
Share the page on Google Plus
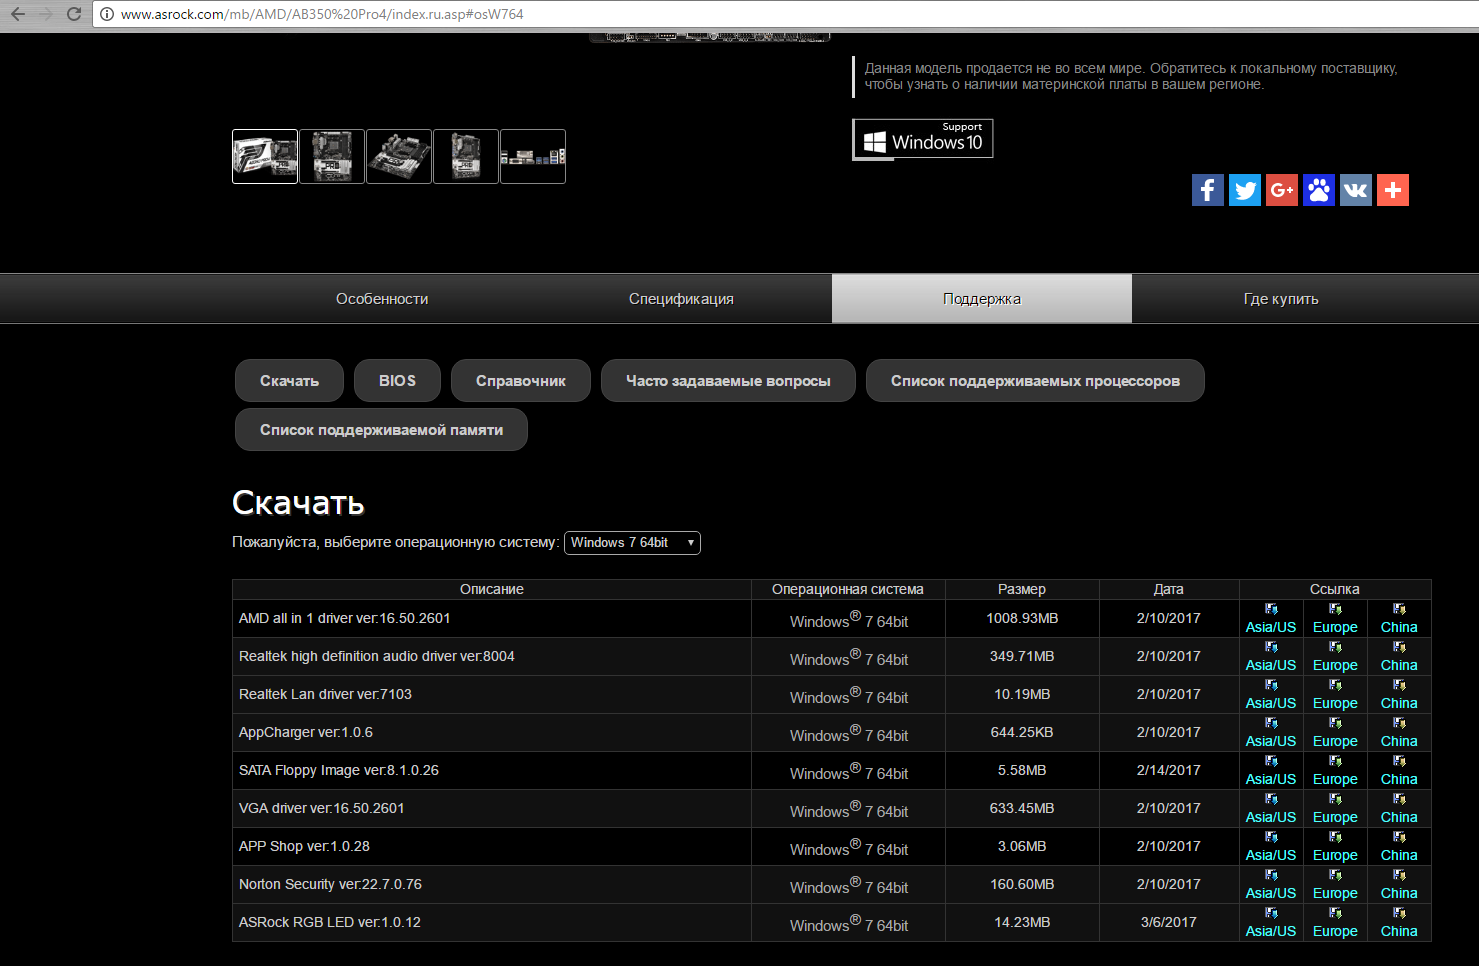click(x=1282, y=190)
